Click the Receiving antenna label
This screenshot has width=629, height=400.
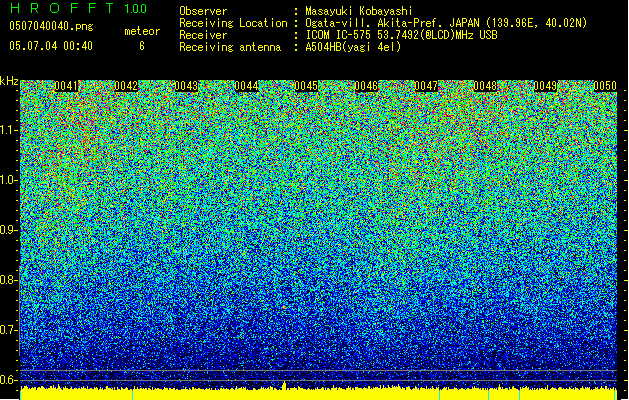coord(230,47)
